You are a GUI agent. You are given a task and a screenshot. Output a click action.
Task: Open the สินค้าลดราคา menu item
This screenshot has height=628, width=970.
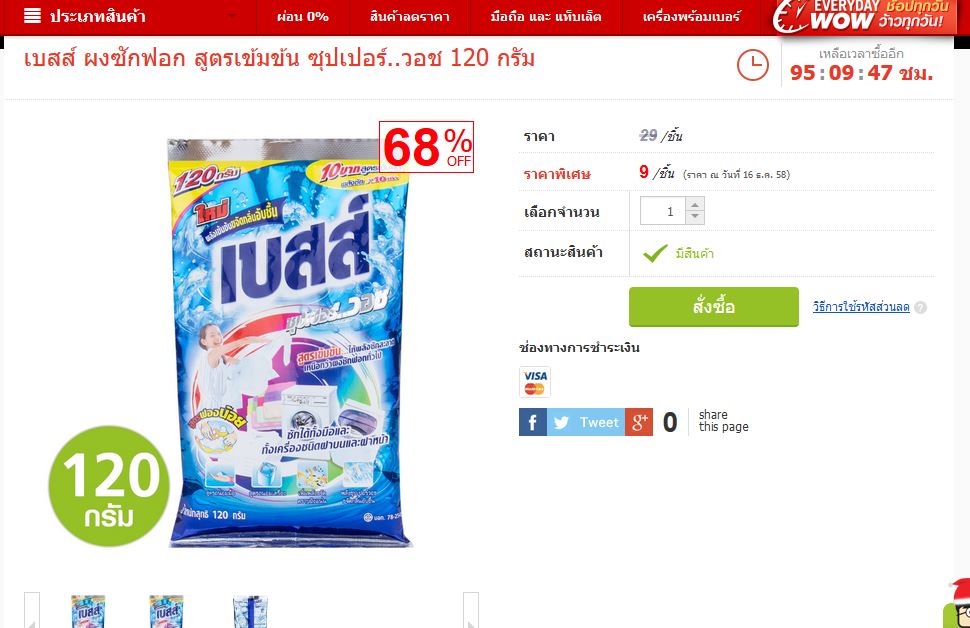[x=410, y=17]
